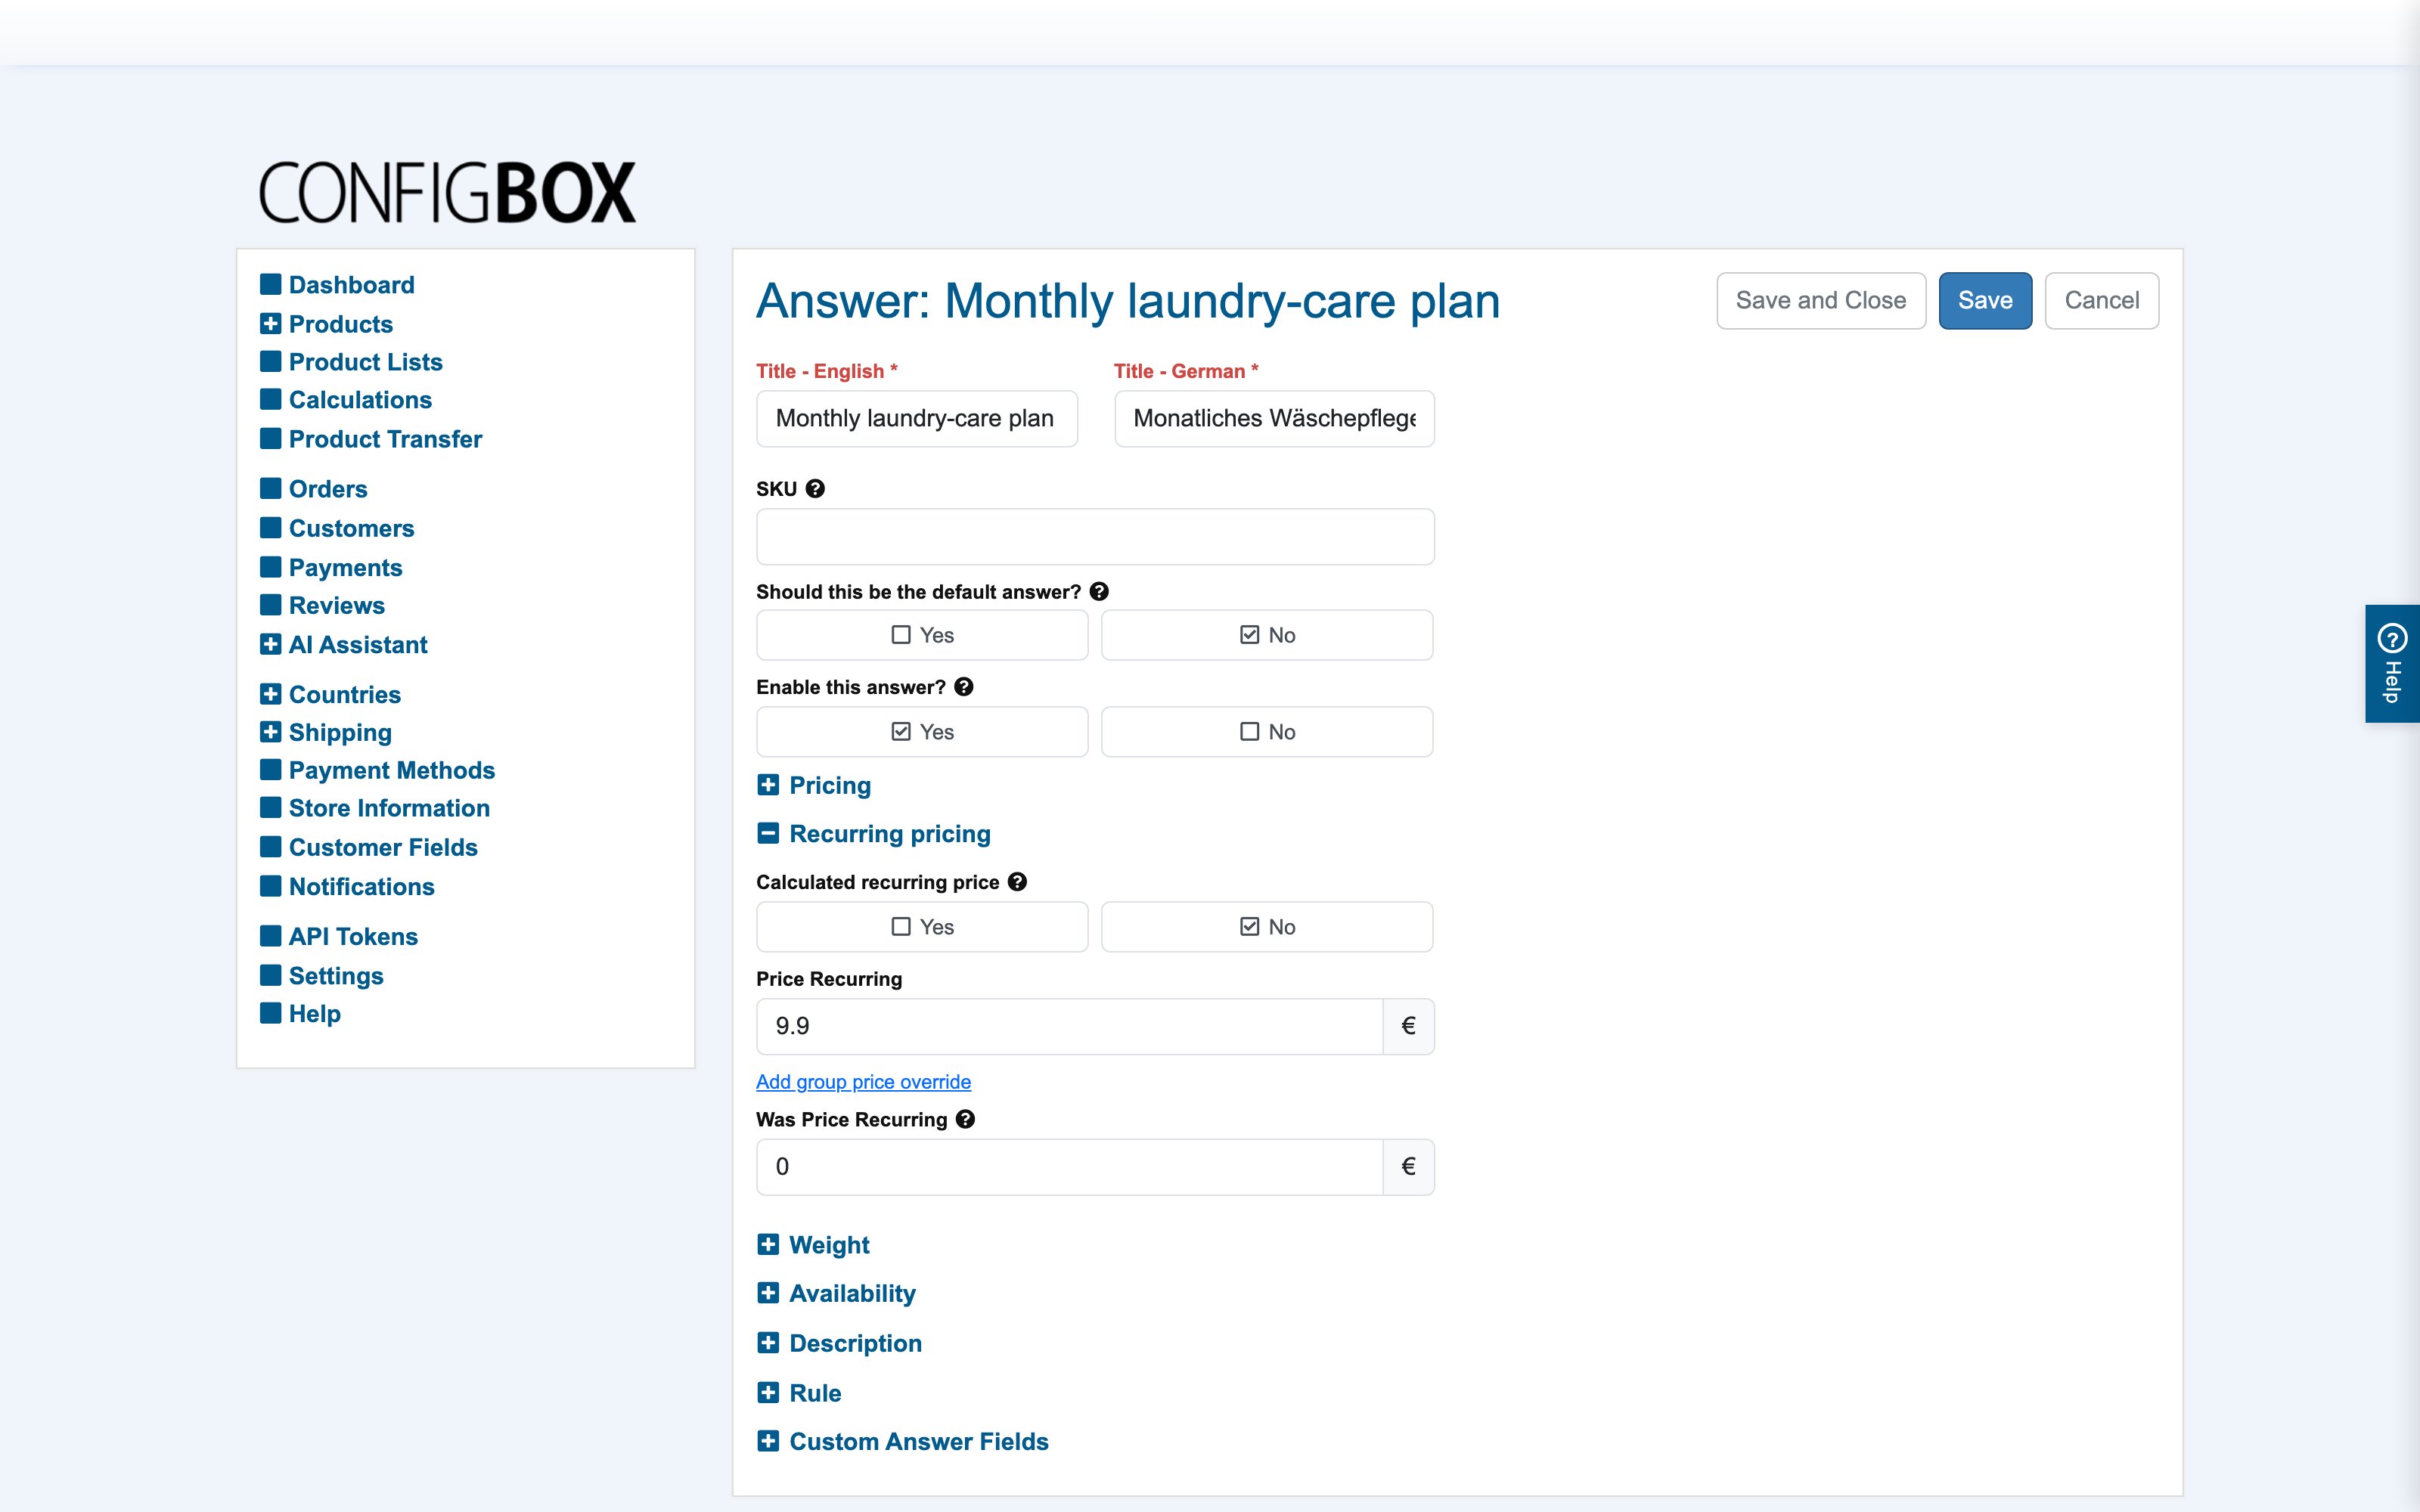Select No for Calculated recurring price
The image size is (2420, 1512).
(1267, 927)
